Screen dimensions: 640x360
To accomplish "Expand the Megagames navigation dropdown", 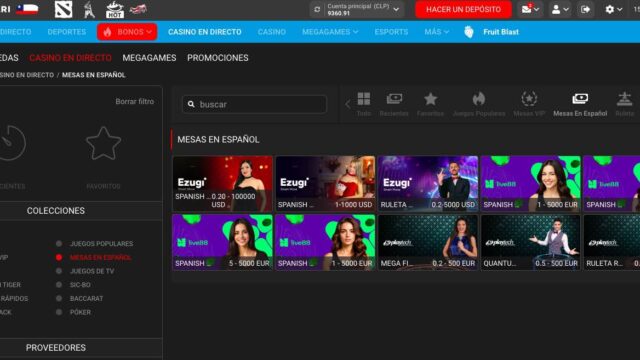I will tap(330, 32).
